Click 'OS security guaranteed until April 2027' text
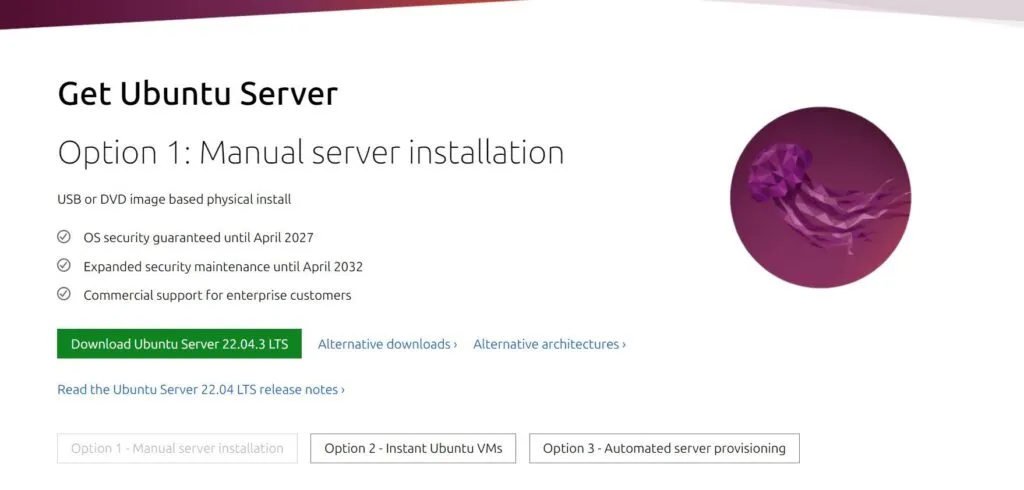The width and height of the screenshot is (1024, 490). (x=199, y=238)
